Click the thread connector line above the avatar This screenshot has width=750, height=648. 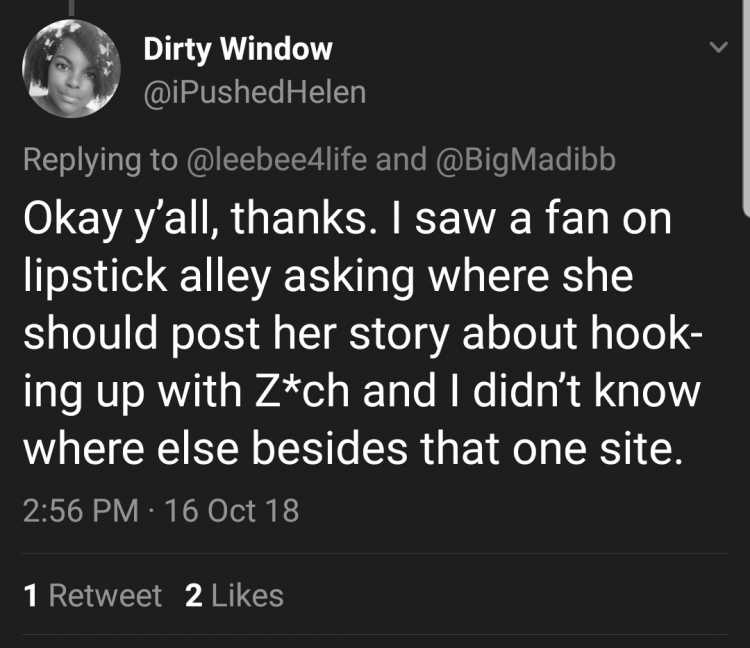(72, 9)
